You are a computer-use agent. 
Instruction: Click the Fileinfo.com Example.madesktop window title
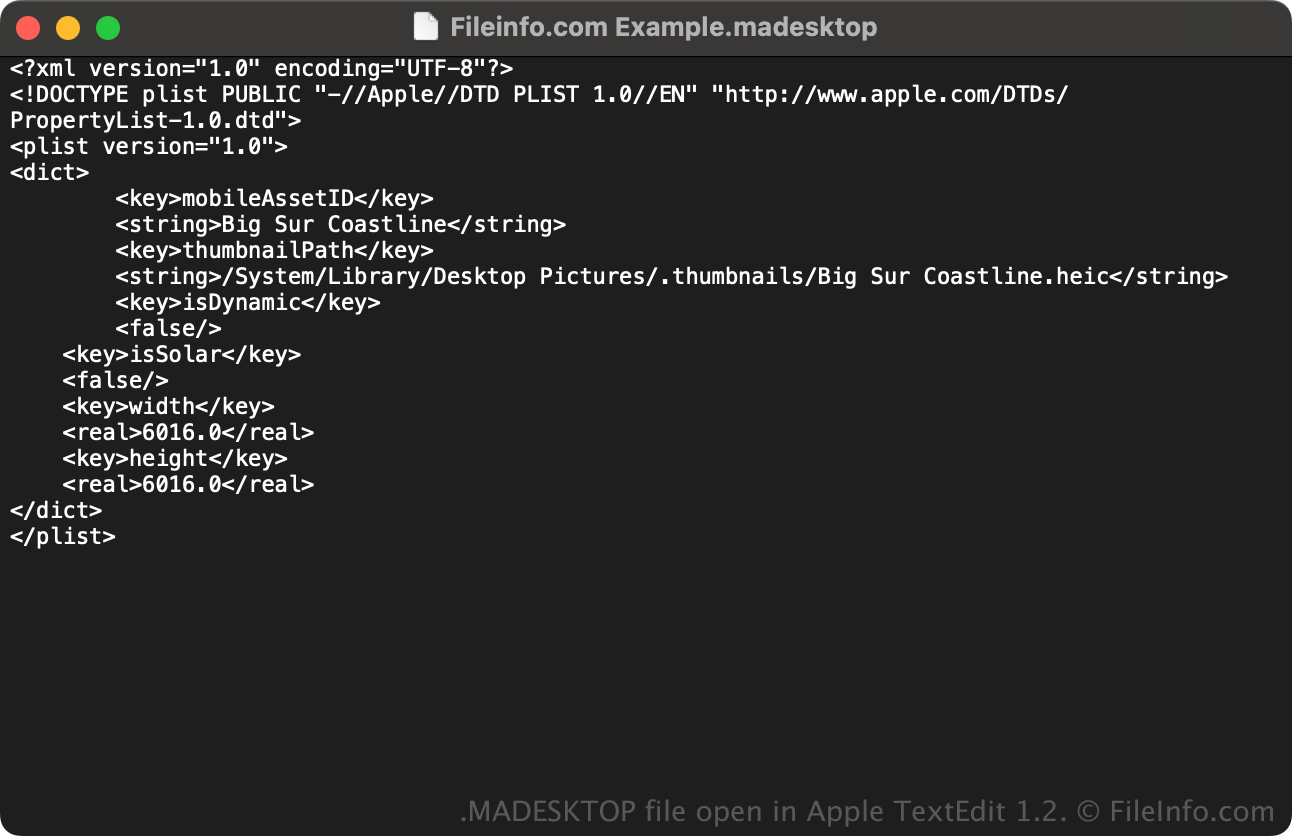pos(663,27)
